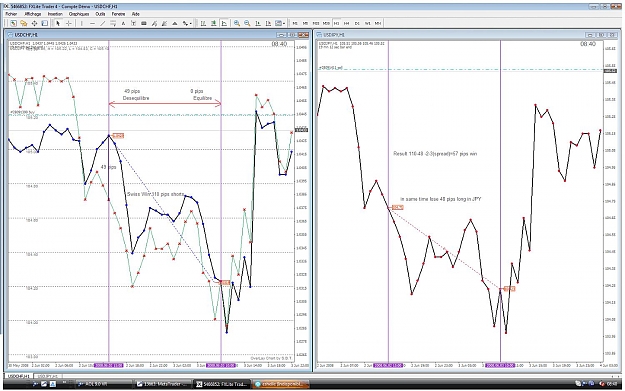Choose the Vertical Line drawing tool
This screenshot has height=391, width=625.
pos(82,24)
